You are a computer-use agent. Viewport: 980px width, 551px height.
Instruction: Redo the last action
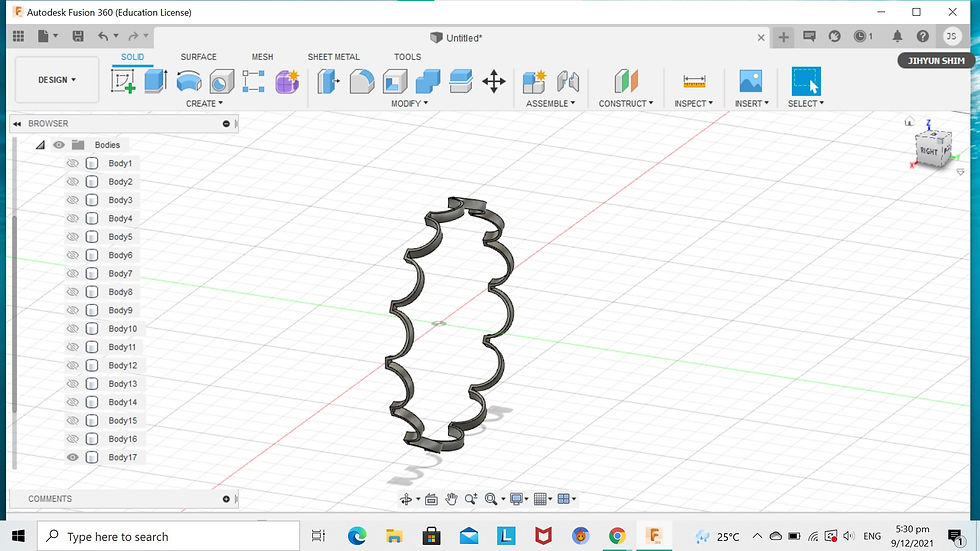click(x=133, y=36)
